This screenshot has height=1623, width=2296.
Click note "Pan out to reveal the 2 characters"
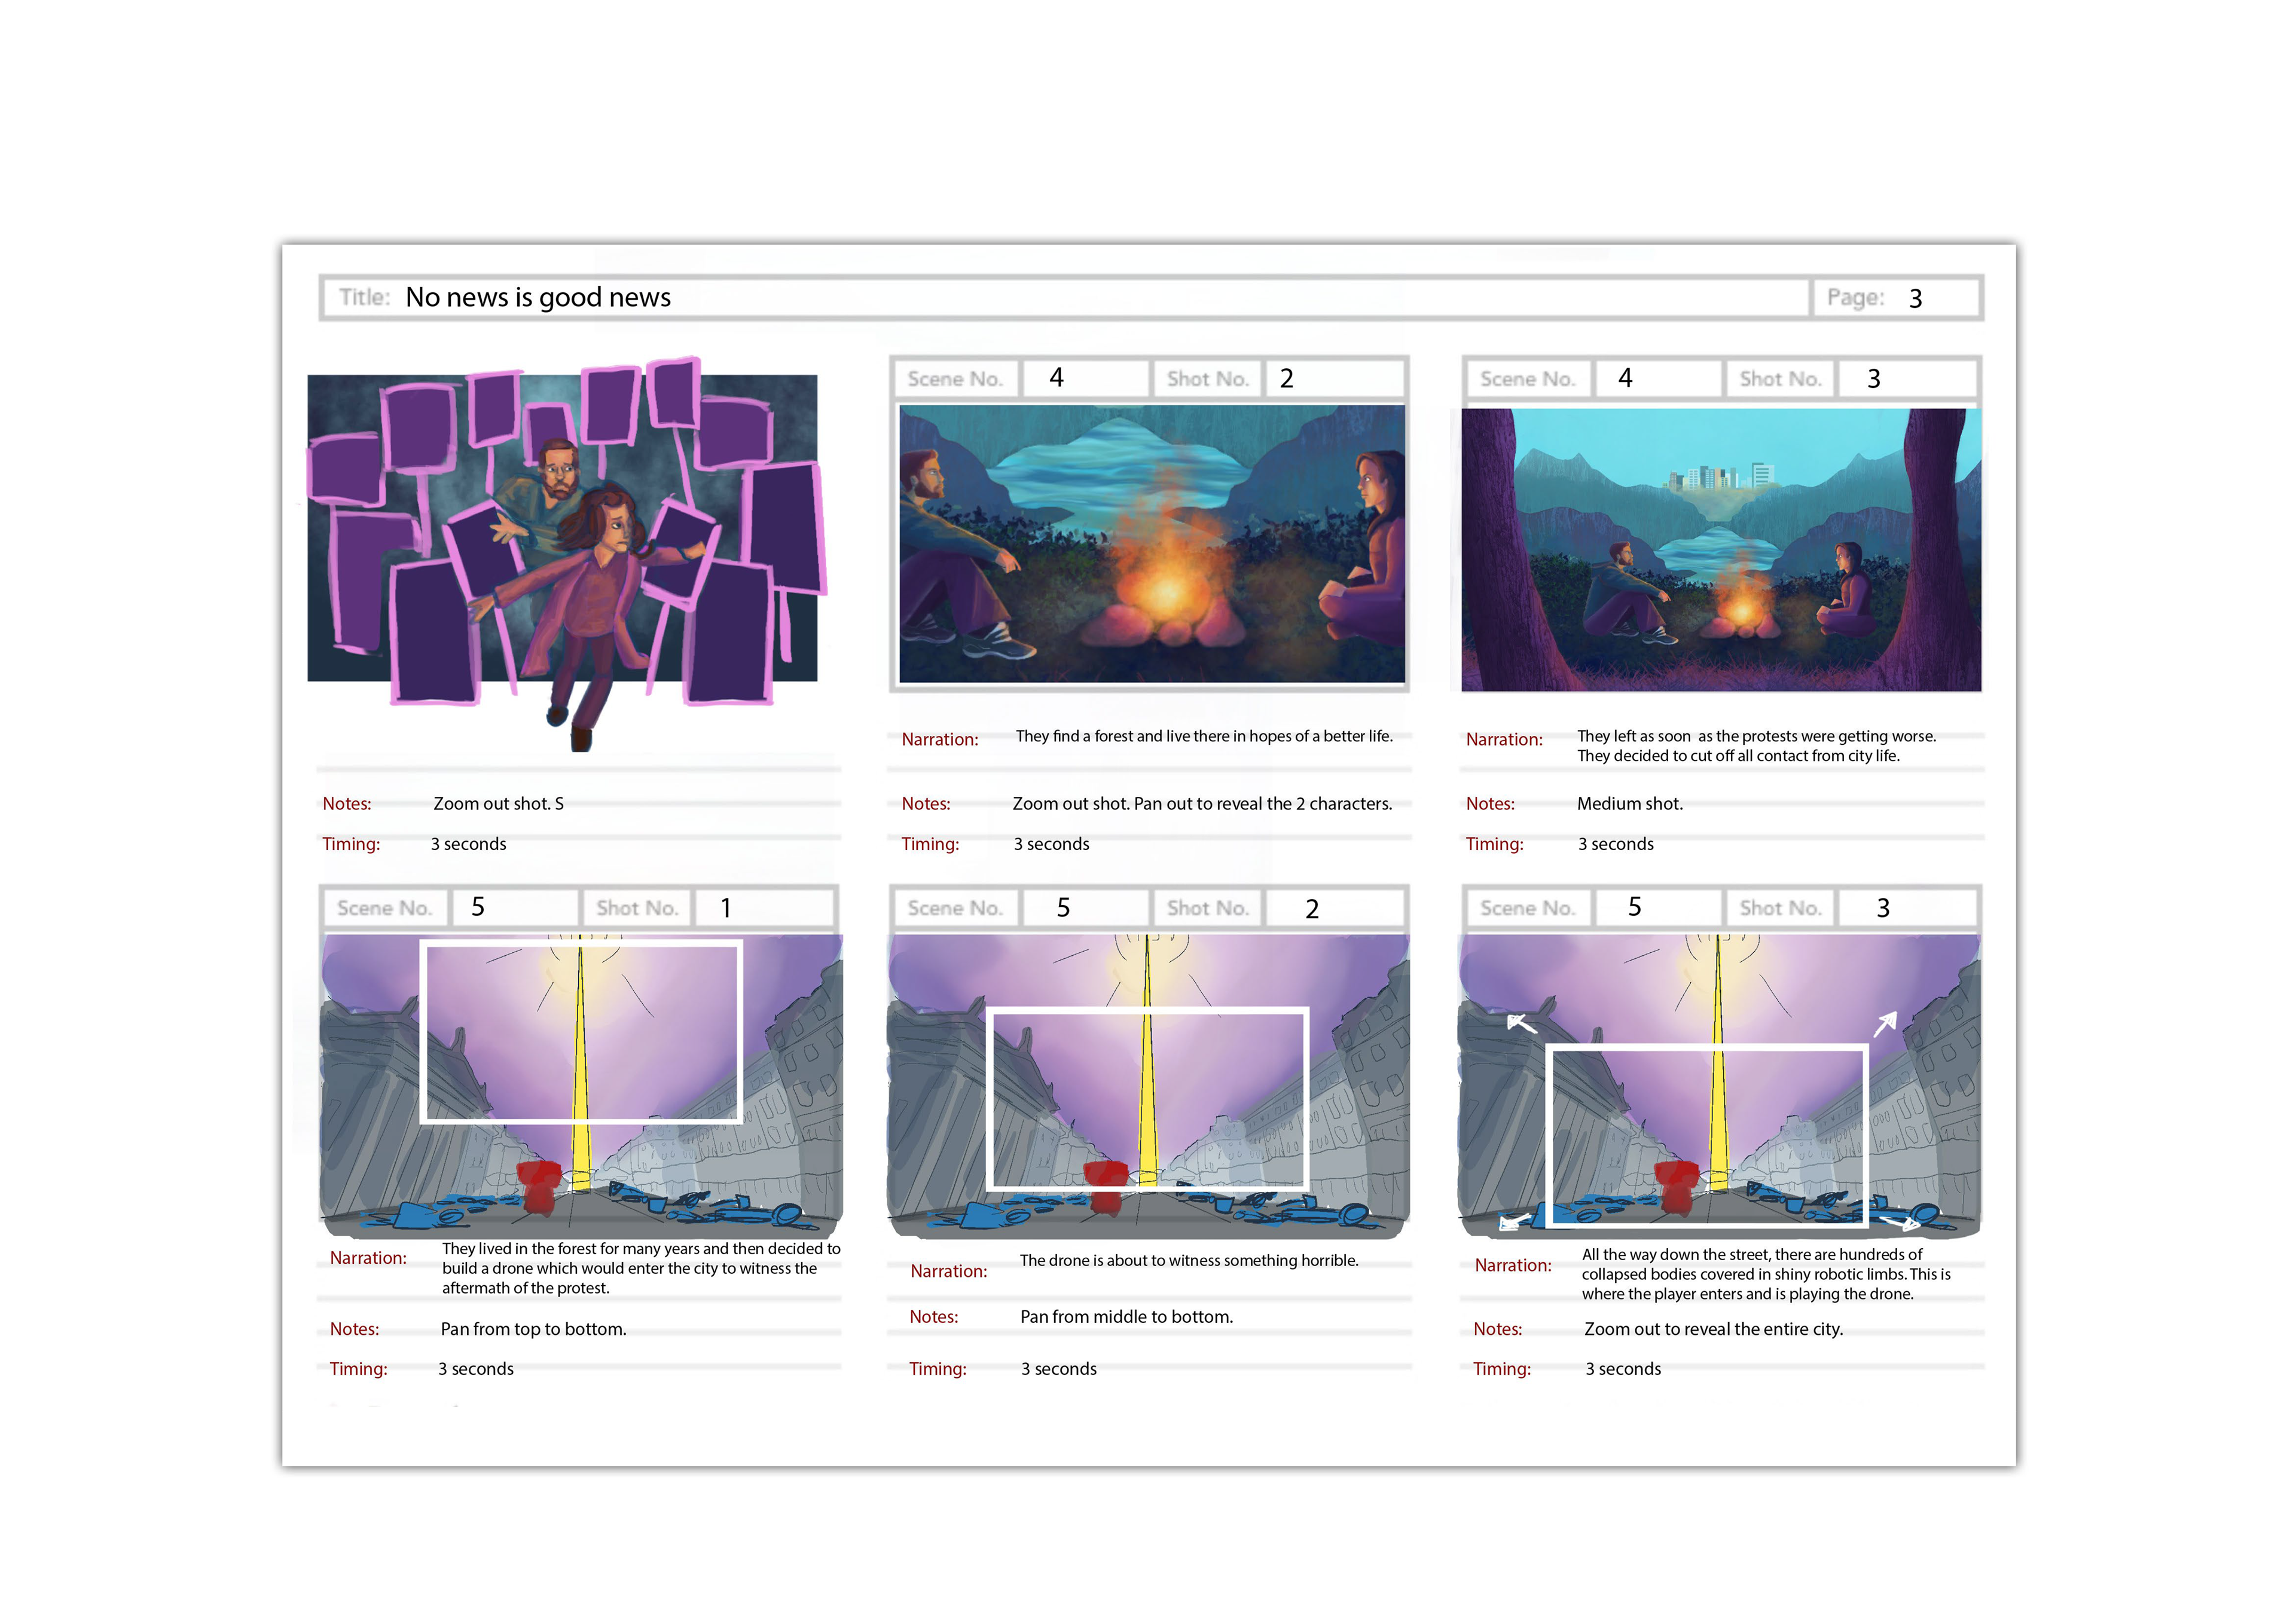[x=1263, y=803]
